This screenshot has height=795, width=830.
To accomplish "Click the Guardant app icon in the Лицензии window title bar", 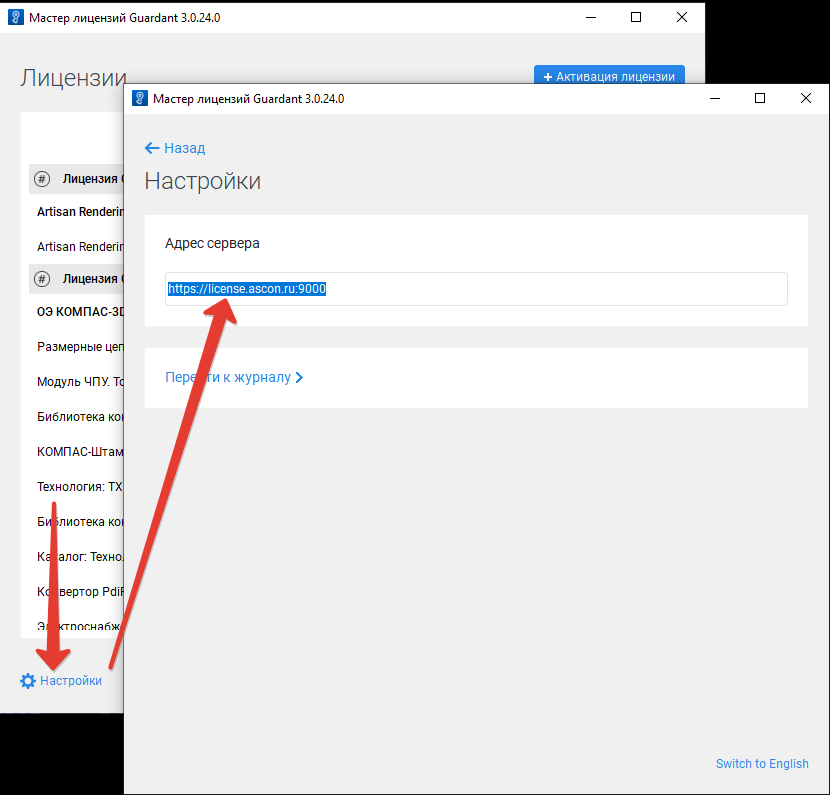I will (x=14, y=17).
